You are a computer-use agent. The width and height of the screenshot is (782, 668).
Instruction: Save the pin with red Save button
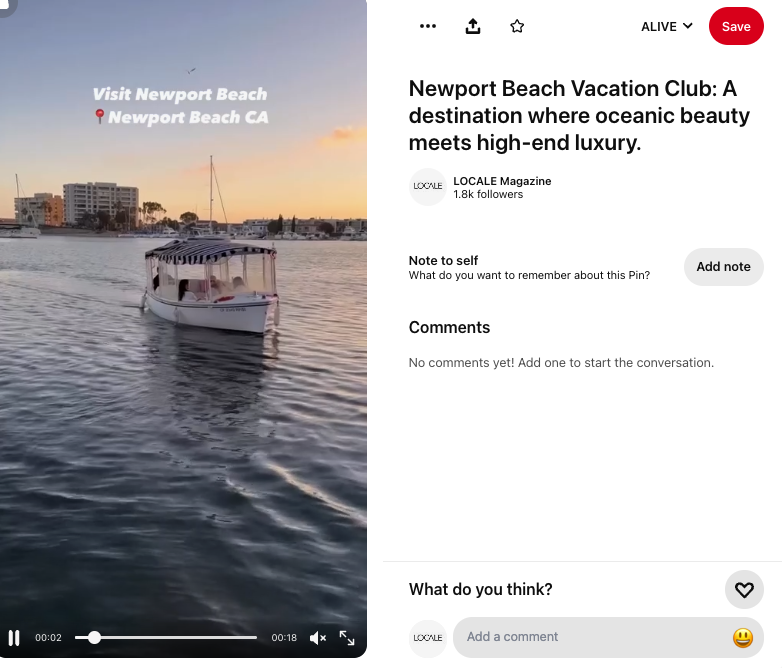736,26
